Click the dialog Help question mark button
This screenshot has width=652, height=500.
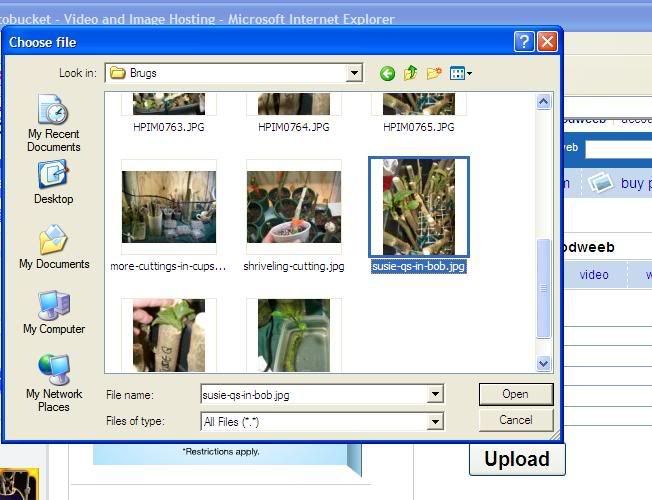pos(524,42)
